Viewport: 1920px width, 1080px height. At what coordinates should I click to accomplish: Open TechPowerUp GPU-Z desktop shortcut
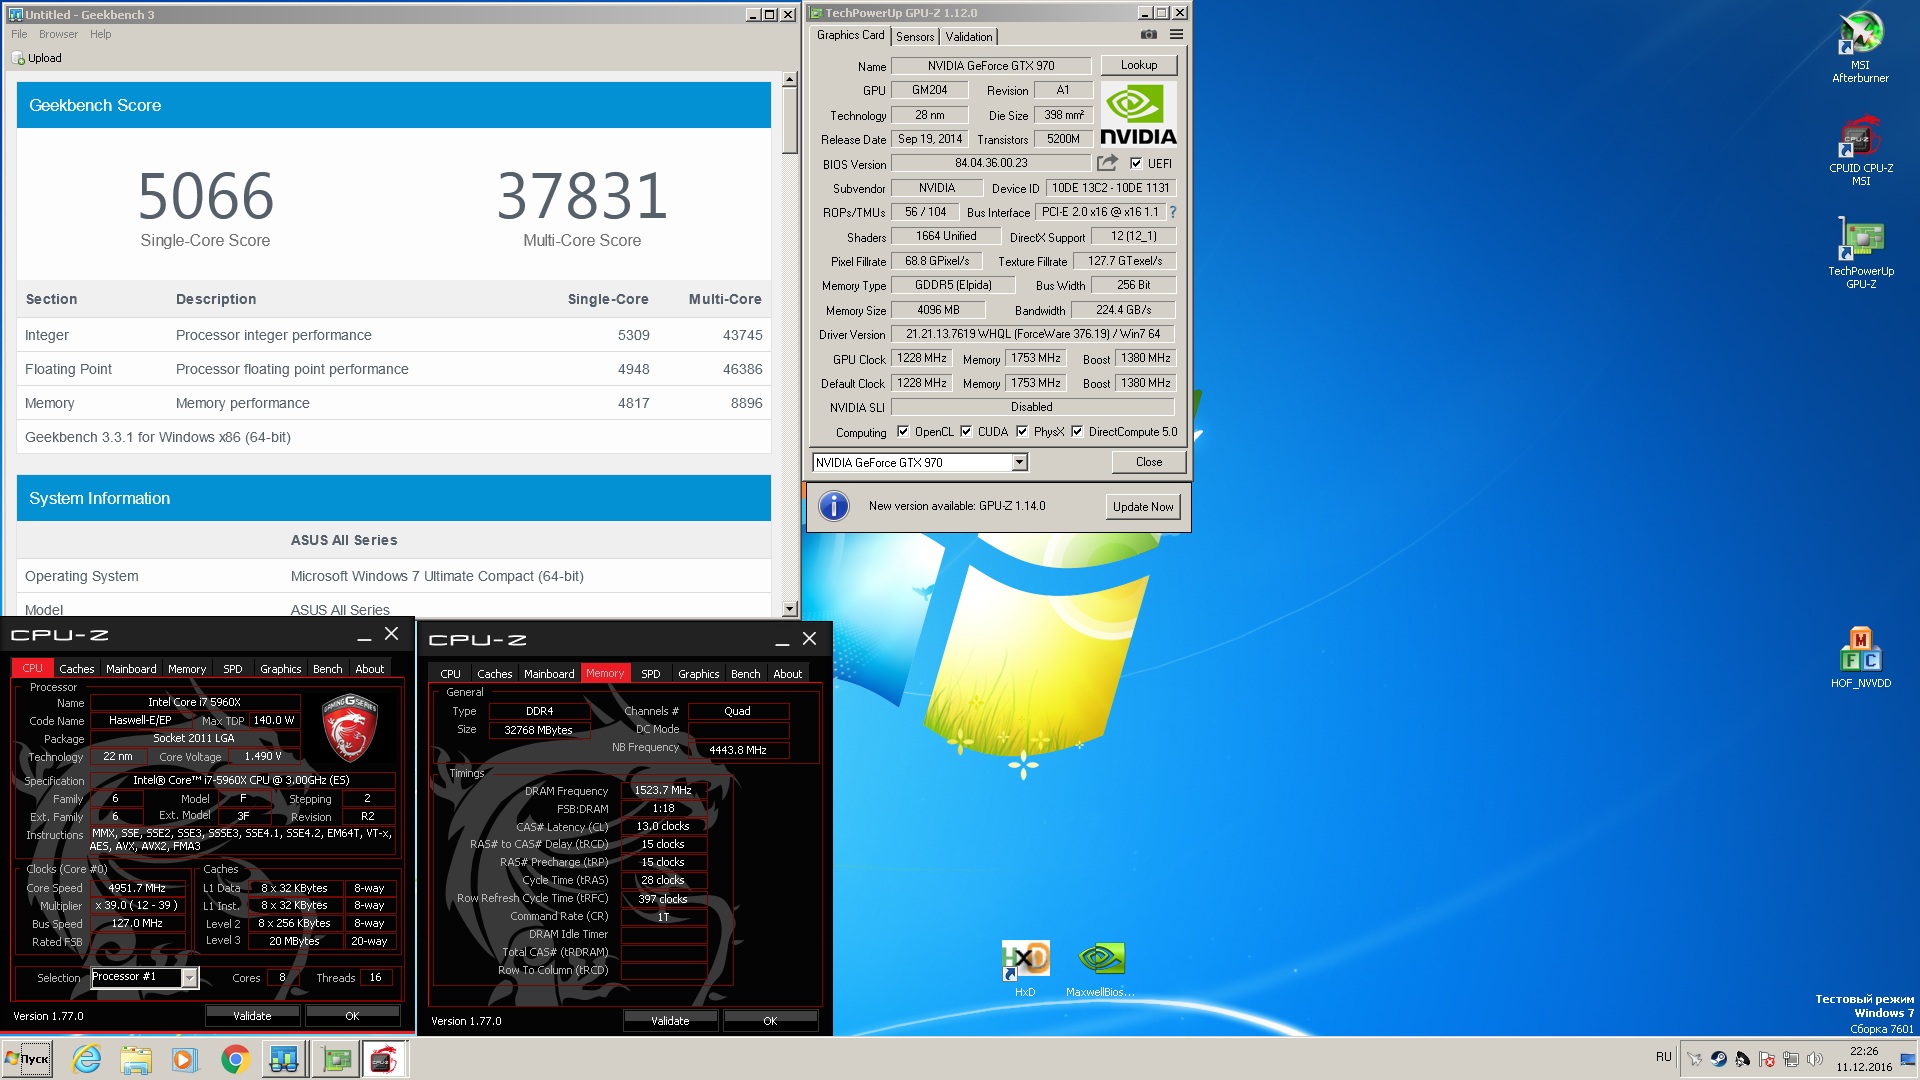[1860, 253]
